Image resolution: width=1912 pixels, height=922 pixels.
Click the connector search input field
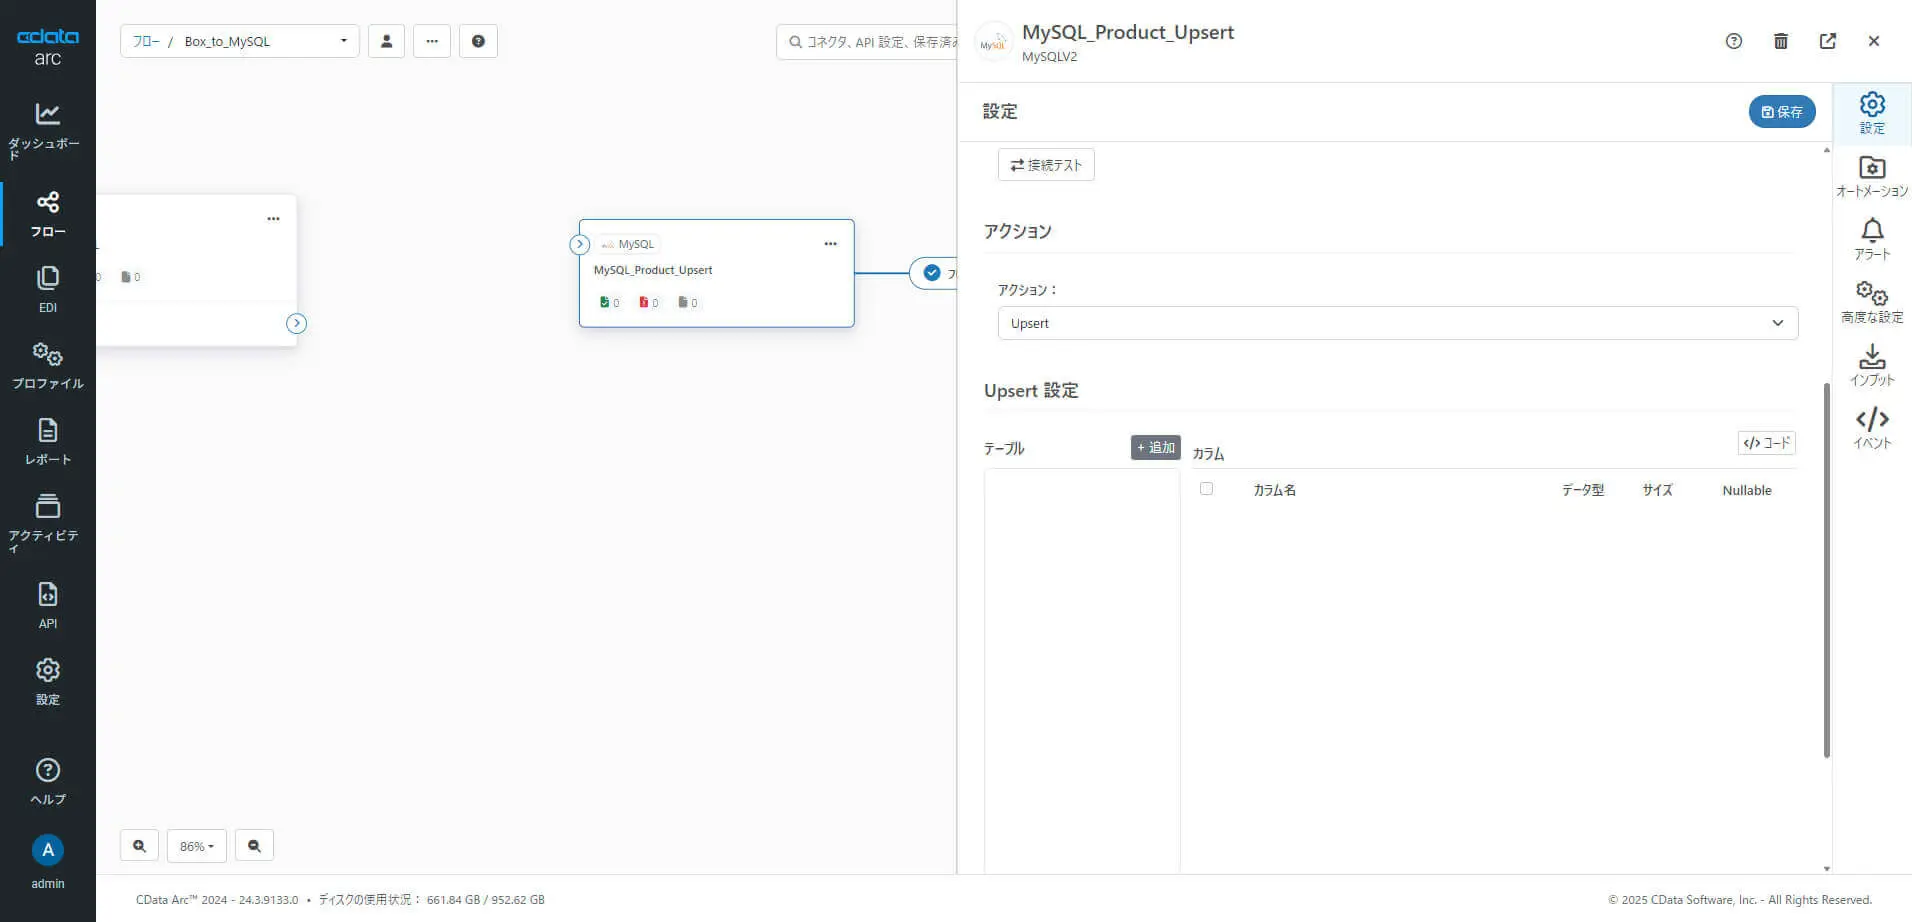pyautogui.click(x=870, y=42)
